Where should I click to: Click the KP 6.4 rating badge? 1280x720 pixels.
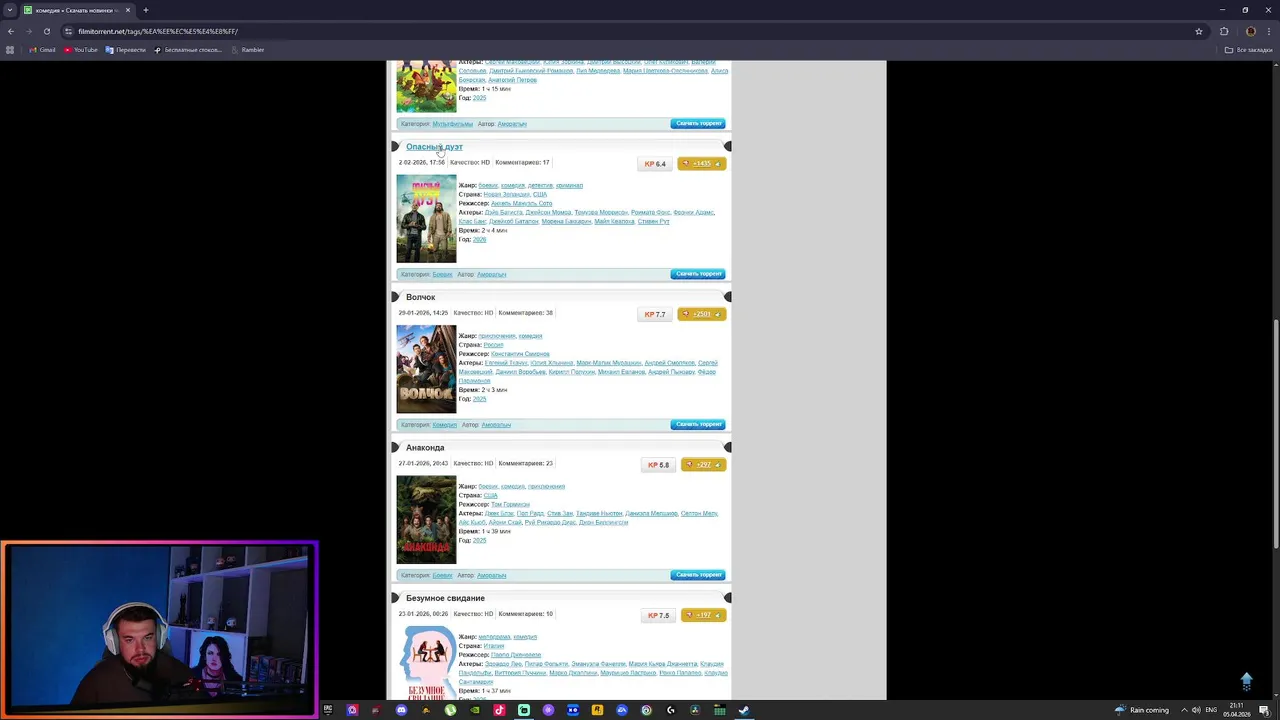point(655,164)
